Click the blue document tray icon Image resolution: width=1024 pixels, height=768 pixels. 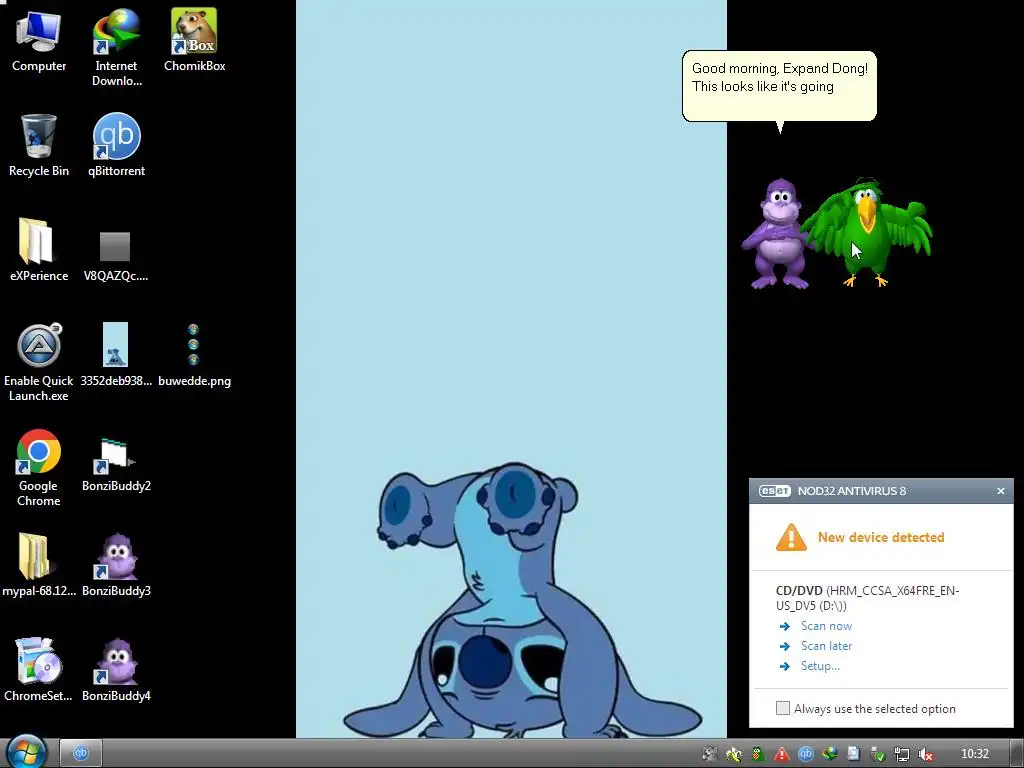pyautogui.click(x=854, y=754)
